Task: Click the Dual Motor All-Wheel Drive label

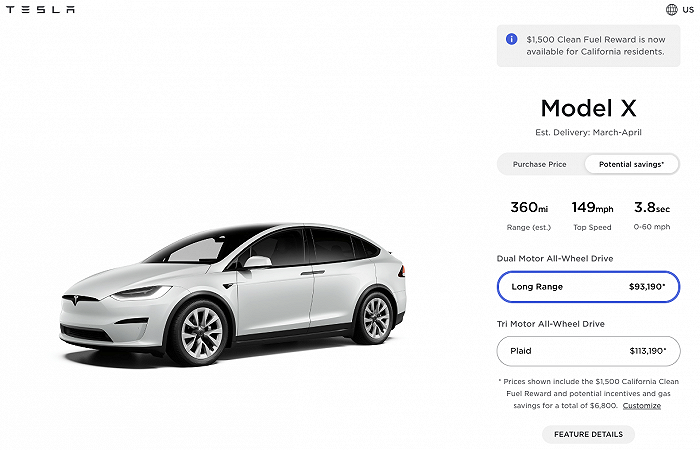Action: (x=555, y=259)
